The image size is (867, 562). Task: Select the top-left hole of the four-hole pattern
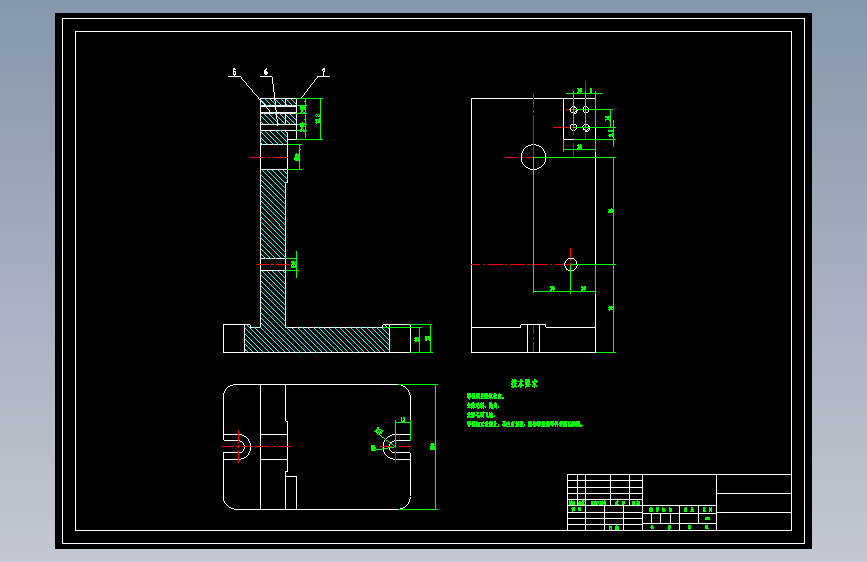[573, 110]
